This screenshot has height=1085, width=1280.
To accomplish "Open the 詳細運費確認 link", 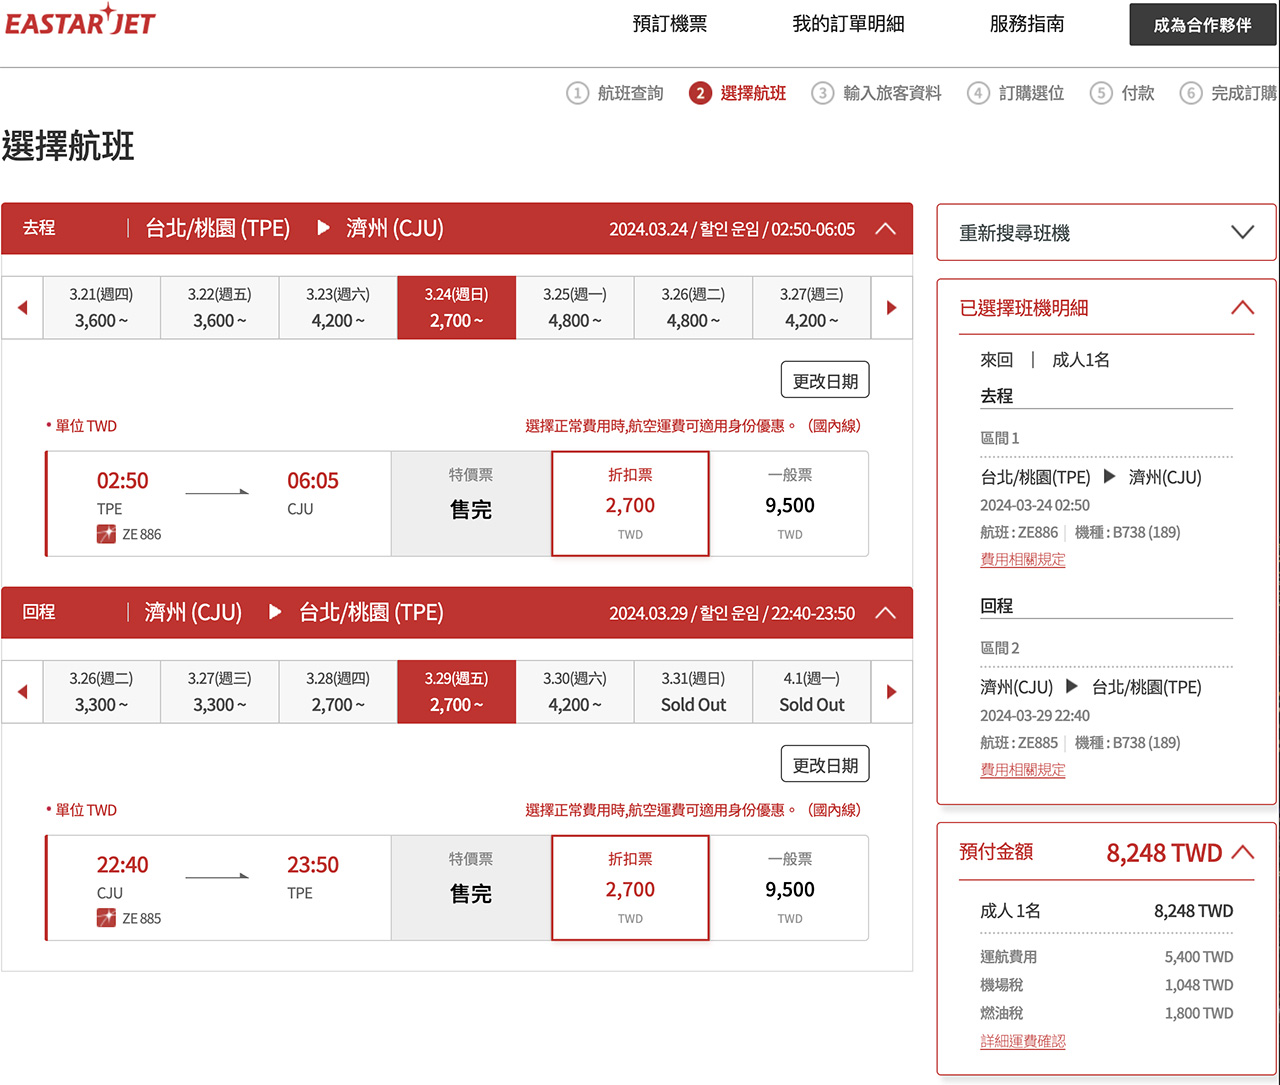I will tap(1023, 1041).
